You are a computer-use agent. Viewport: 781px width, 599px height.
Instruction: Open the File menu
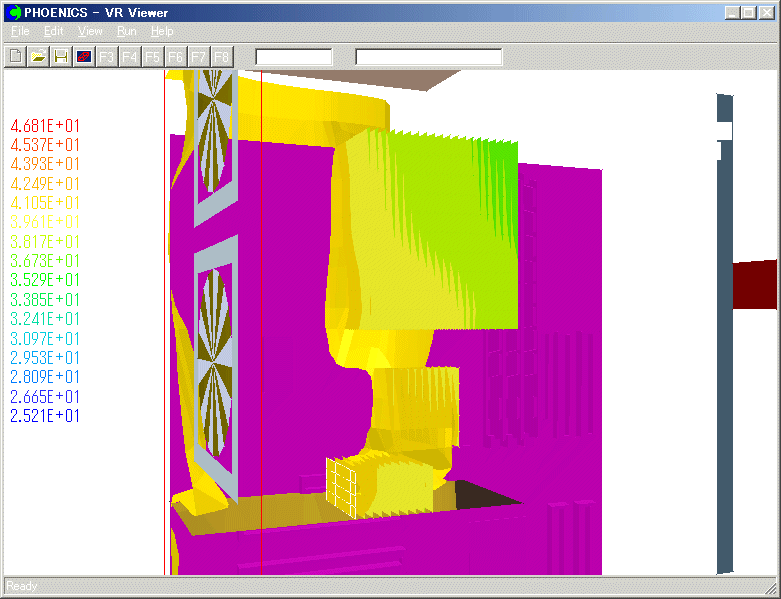20,31
